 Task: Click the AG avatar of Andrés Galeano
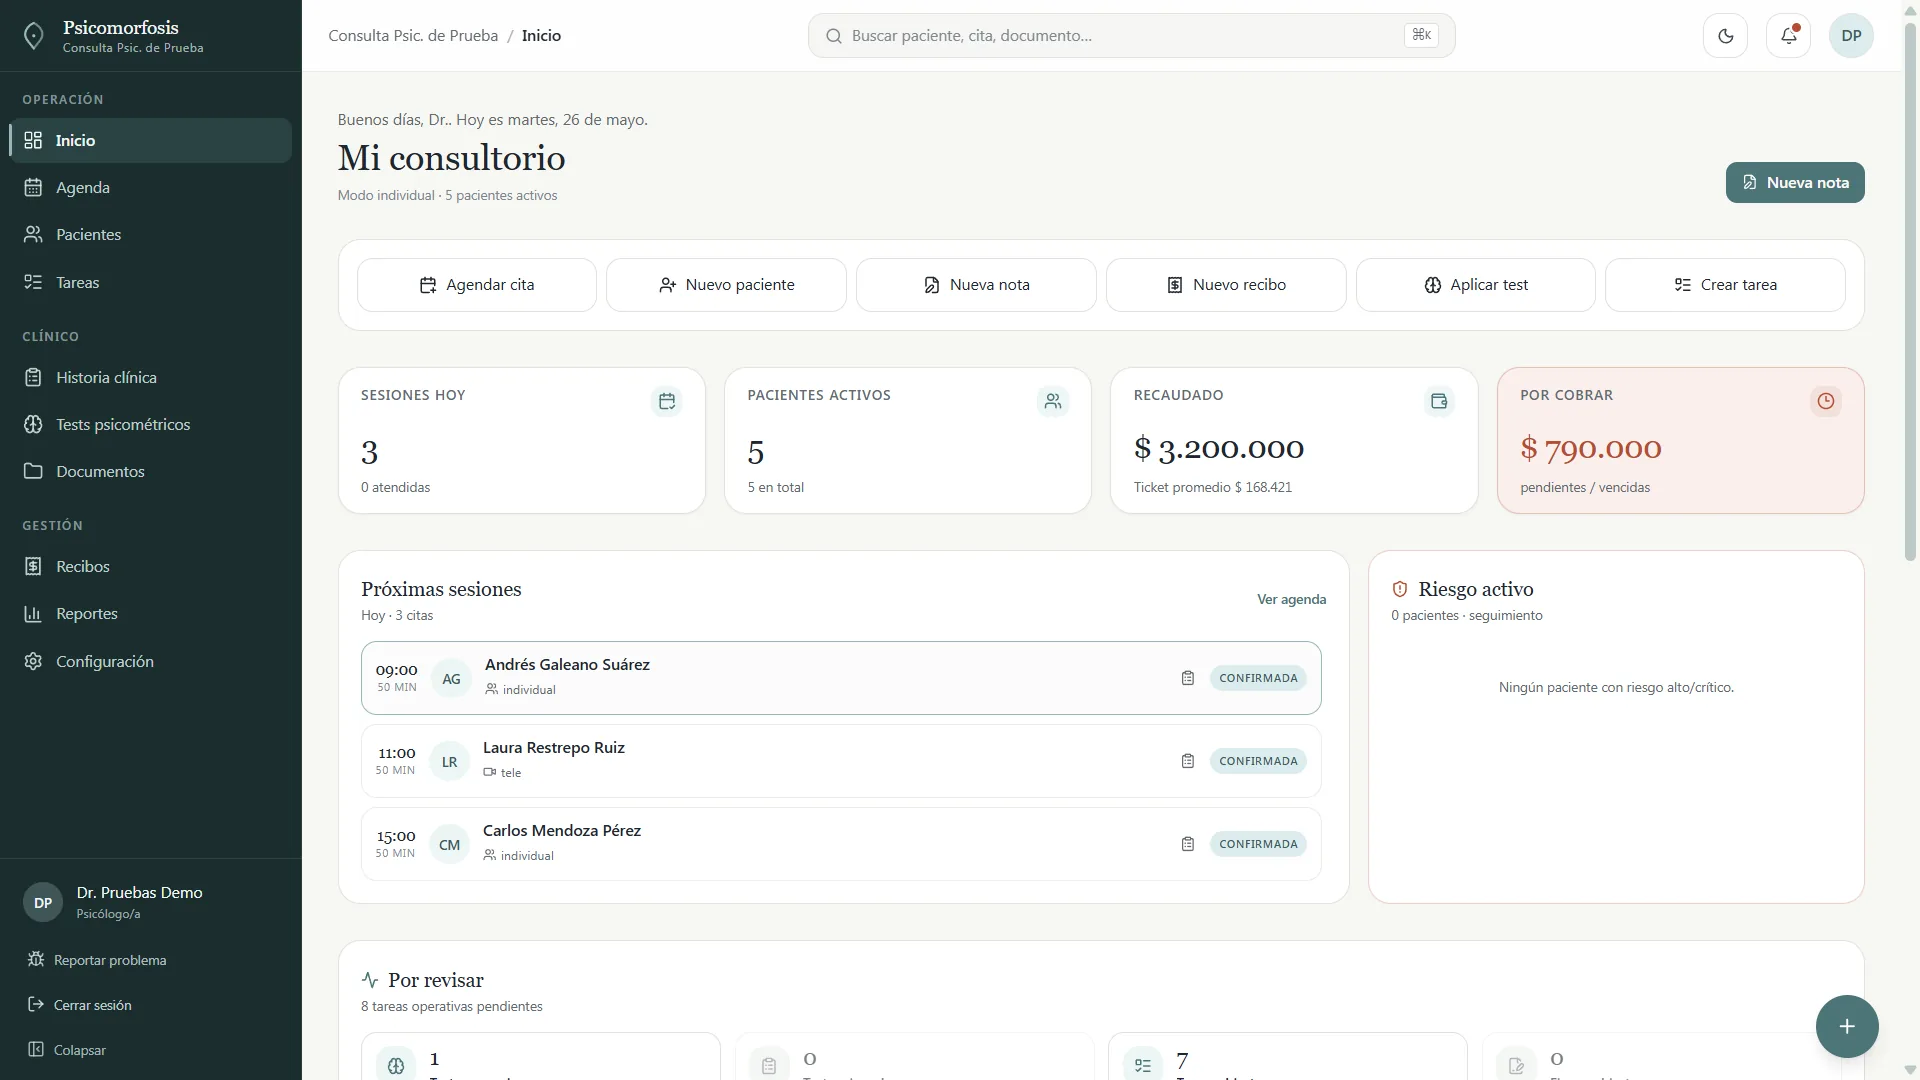[x=452, y=679]
